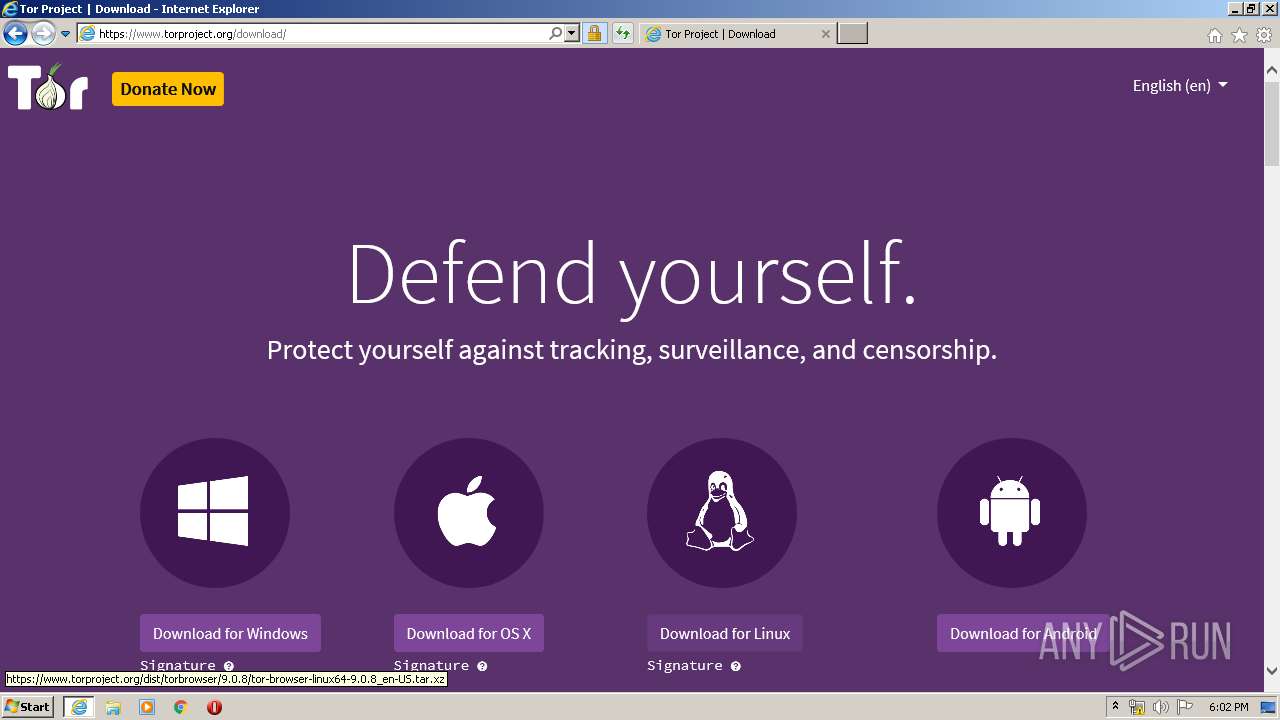Click the Show desktop button
1280x720 pixels.
click(1268, 707)
